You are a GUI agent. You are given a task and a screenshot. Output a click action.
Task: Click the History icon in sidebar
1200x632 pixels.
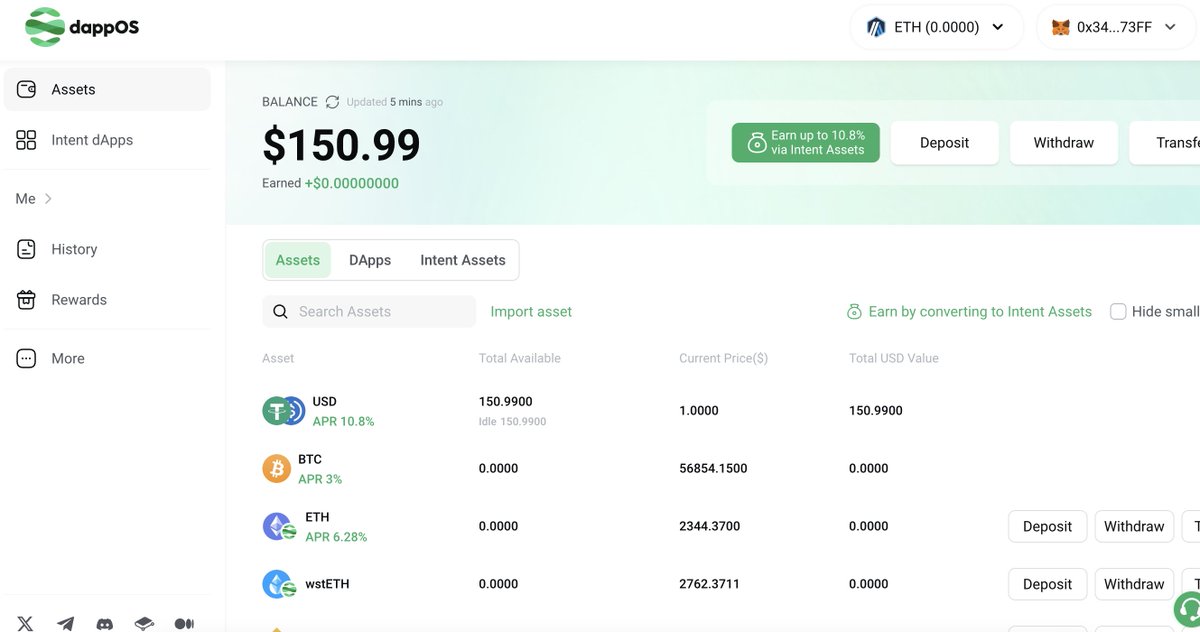point(27,249)
